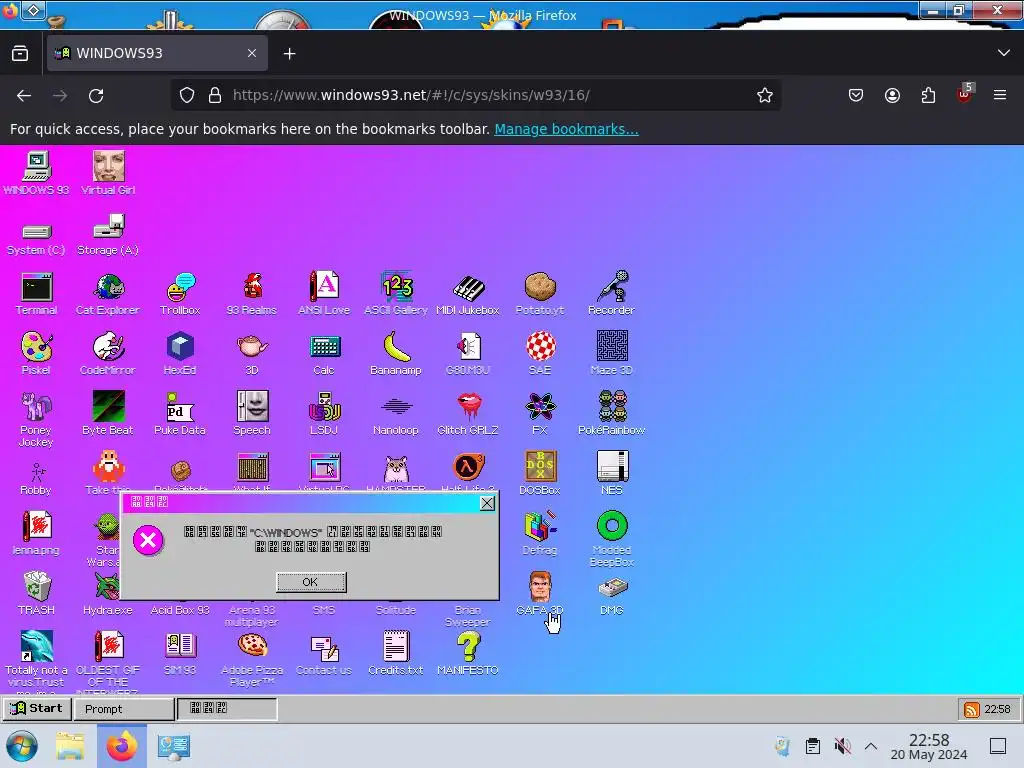Screen dimensions: 1024x768
Task: Select the glitched-text taskbar window button
Action: [x=227, y=709]
